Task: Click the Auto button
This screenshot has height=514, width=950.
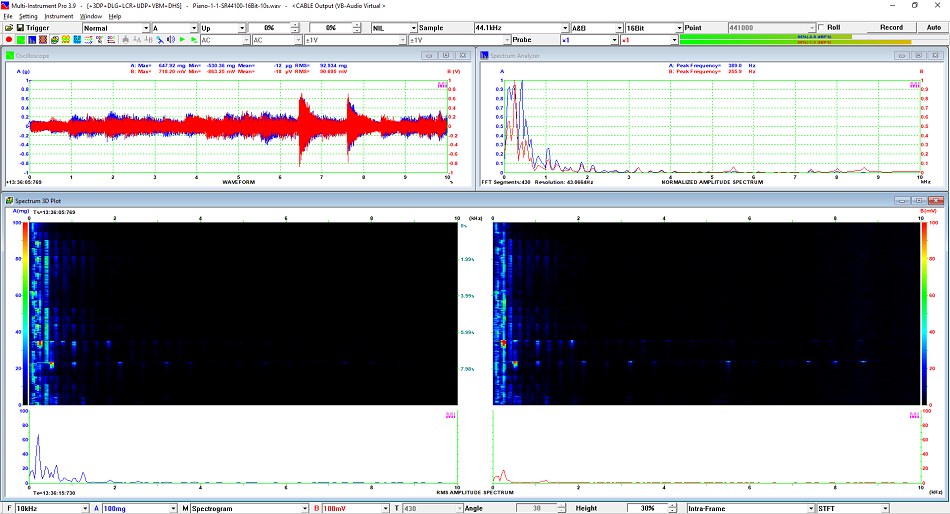Action: point(933,28)
